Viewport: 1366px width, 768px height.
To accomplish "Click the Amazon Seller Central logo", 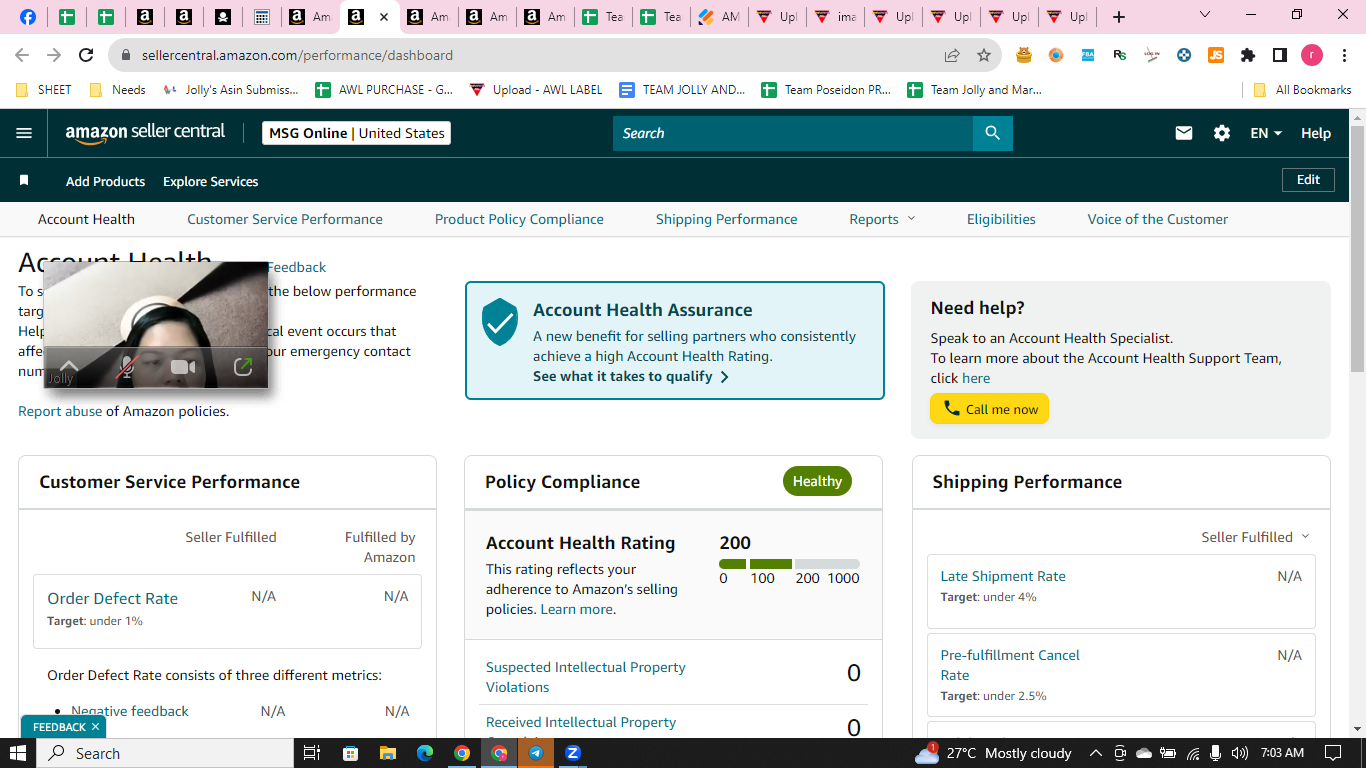I will pos(145,133).
